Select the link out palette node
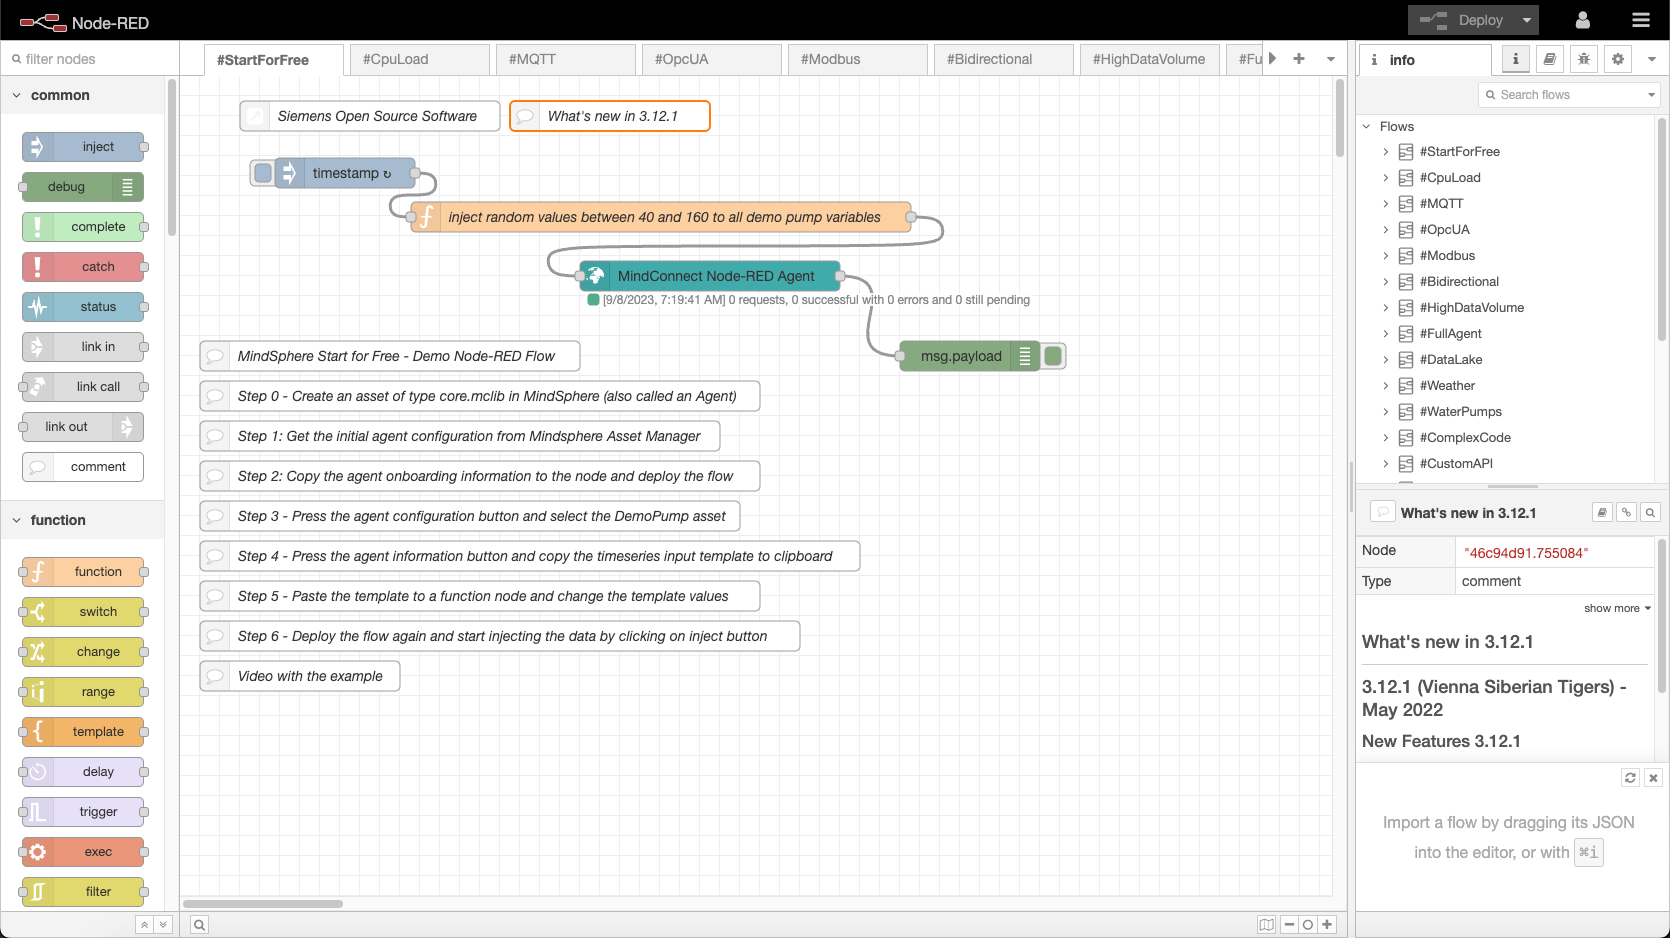This screenshot has height=938, width=1670. [83, 427]
